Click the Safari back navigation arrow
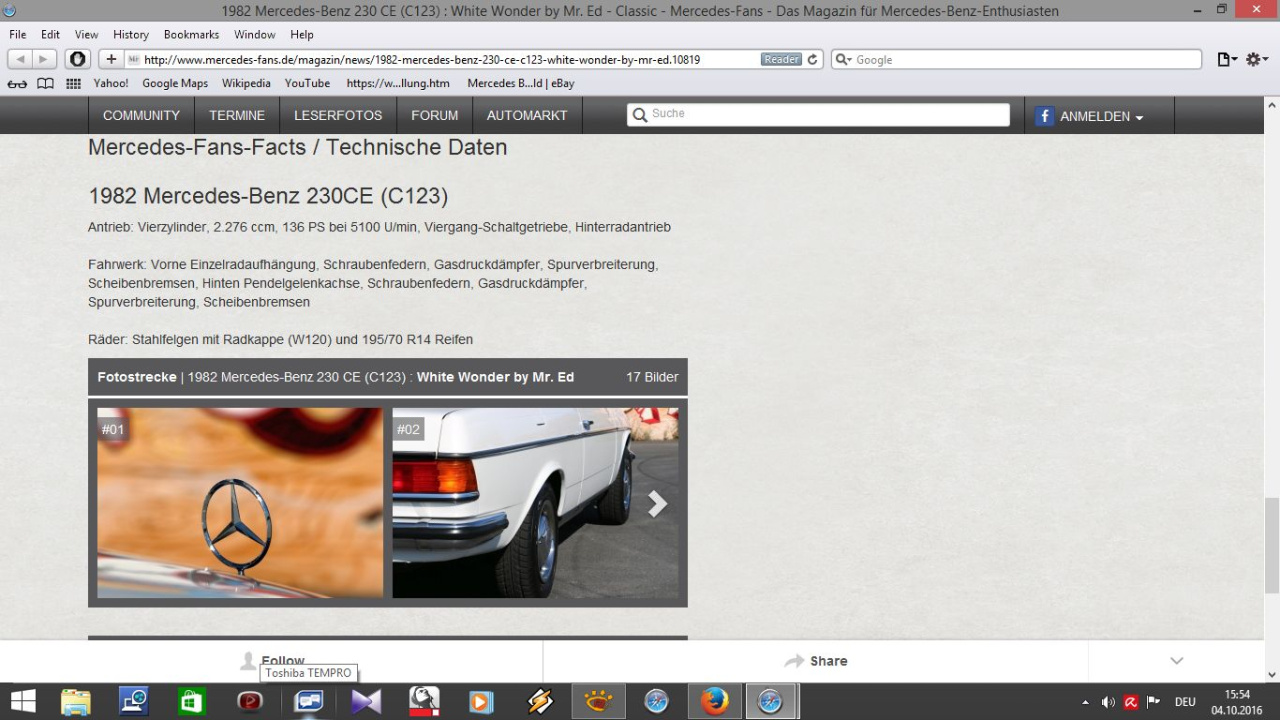1280x720 pixels. point(20,60)
